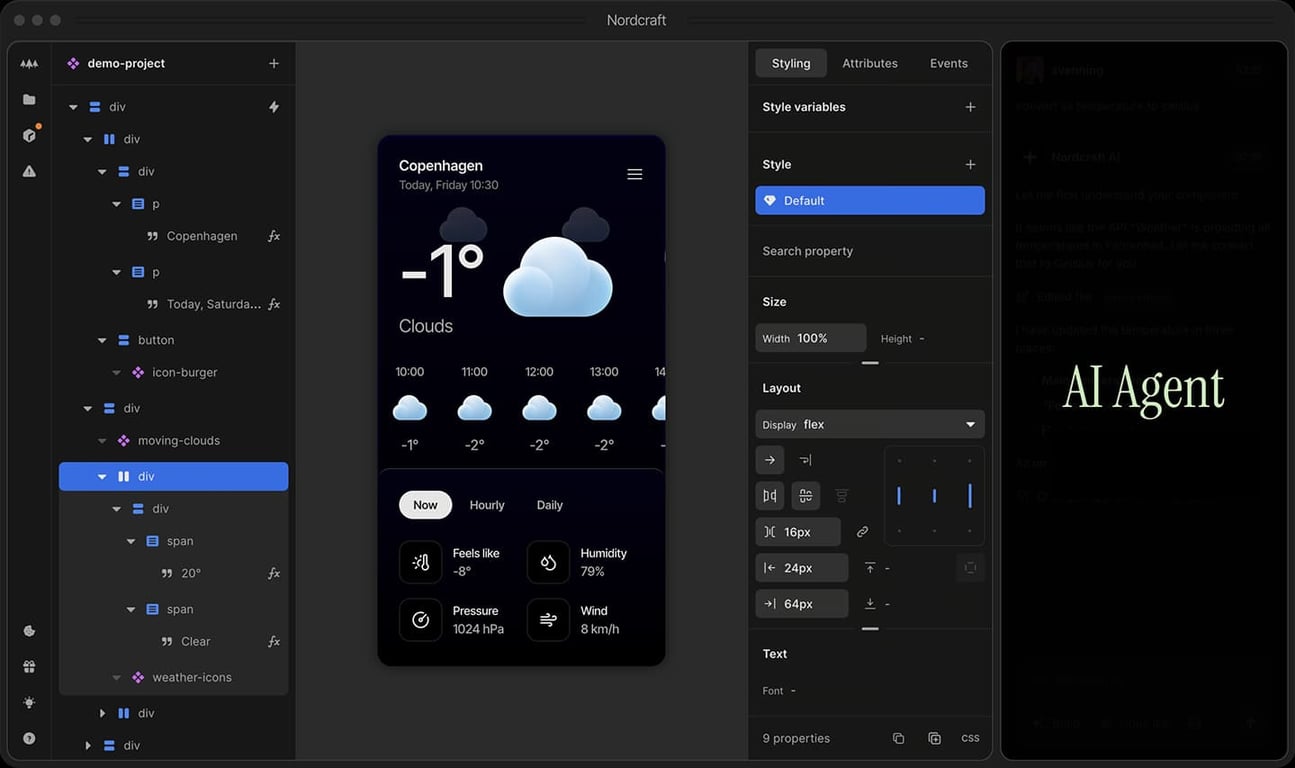
Task: Select the Hourly button in the weather preview
Action: [486, 505]
